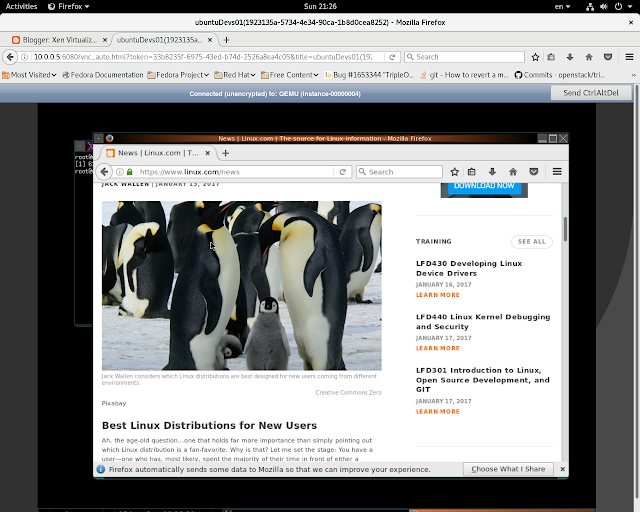The height and width of the screenshot is (512, 640).
Task: Click green padlock in inner URL bar
Action: click(129, 172)
